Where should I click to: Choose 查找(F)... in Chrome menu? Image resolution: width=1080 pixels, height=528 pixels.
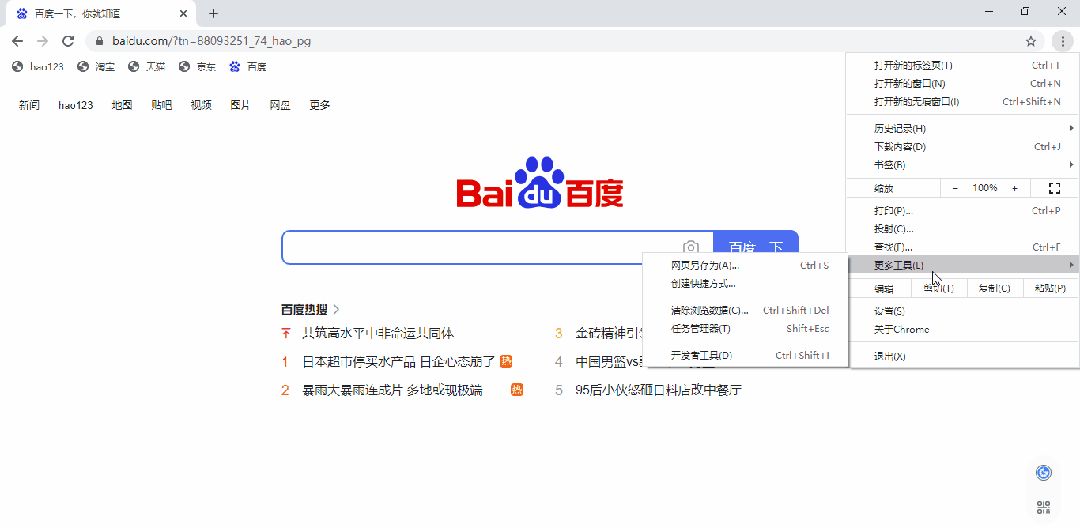point(963,246)
